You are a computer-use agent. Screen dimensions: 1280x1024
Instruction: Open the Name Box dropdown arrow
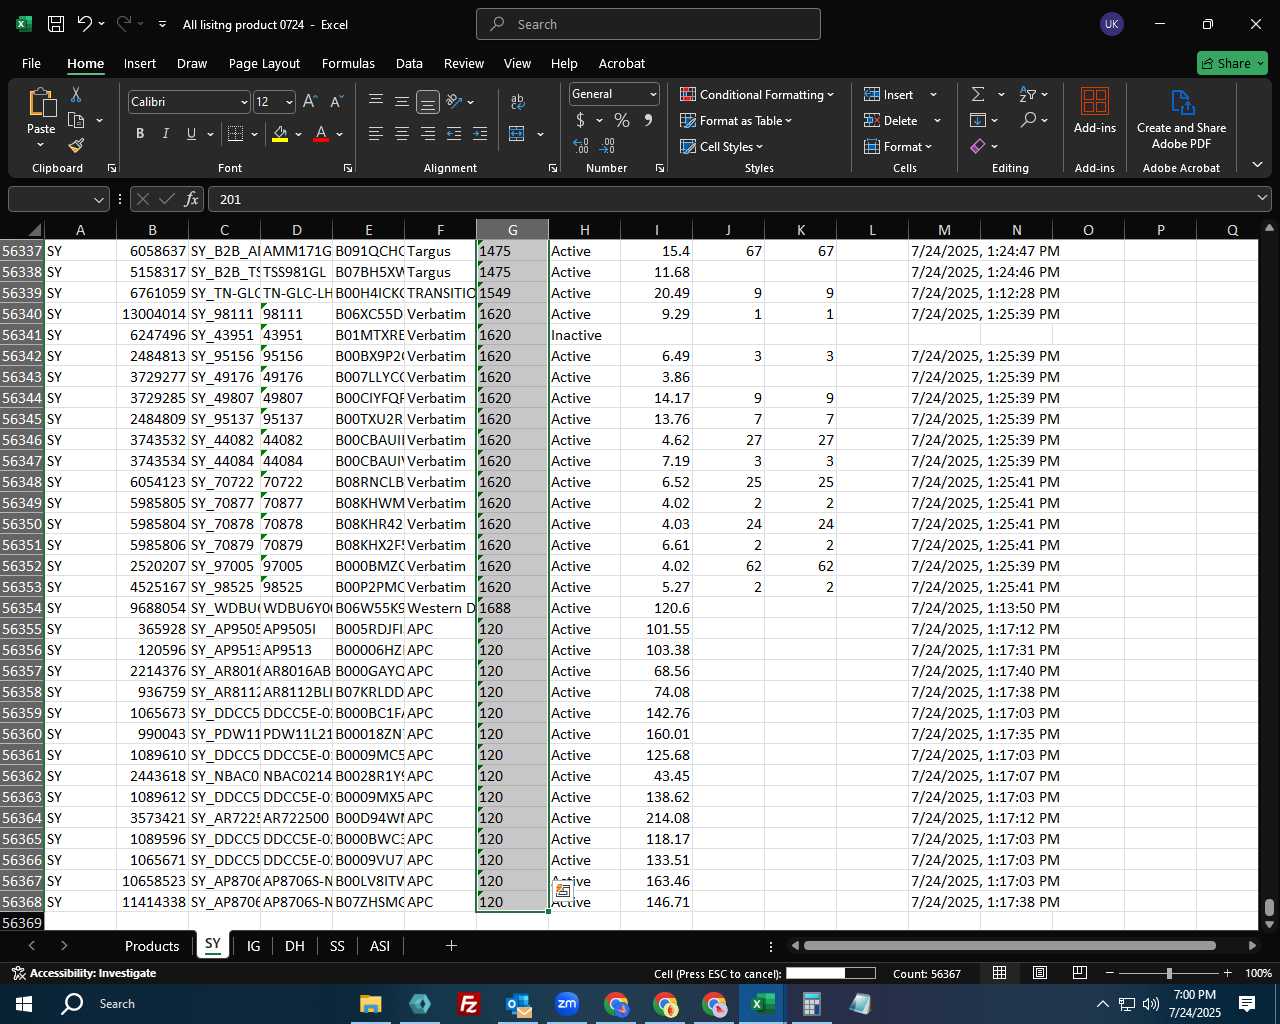[98, 199]
